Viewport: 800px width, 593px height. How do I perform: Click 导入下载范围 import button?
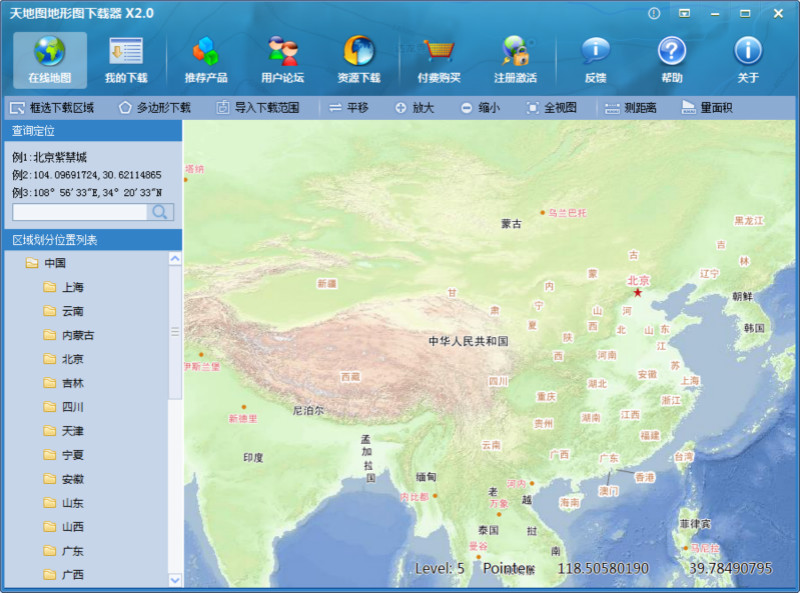click(257, 108)
